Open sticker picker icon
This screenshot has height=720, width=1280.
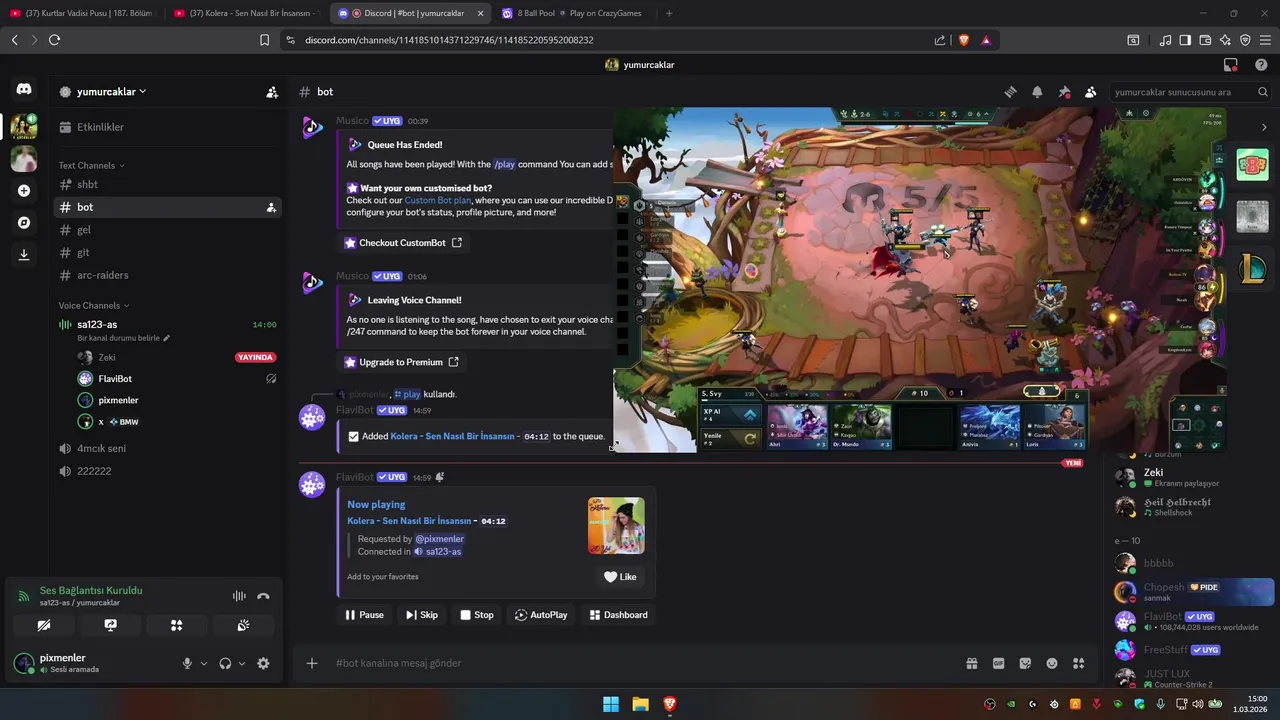pyautogui.click(x=1025, y=663)
